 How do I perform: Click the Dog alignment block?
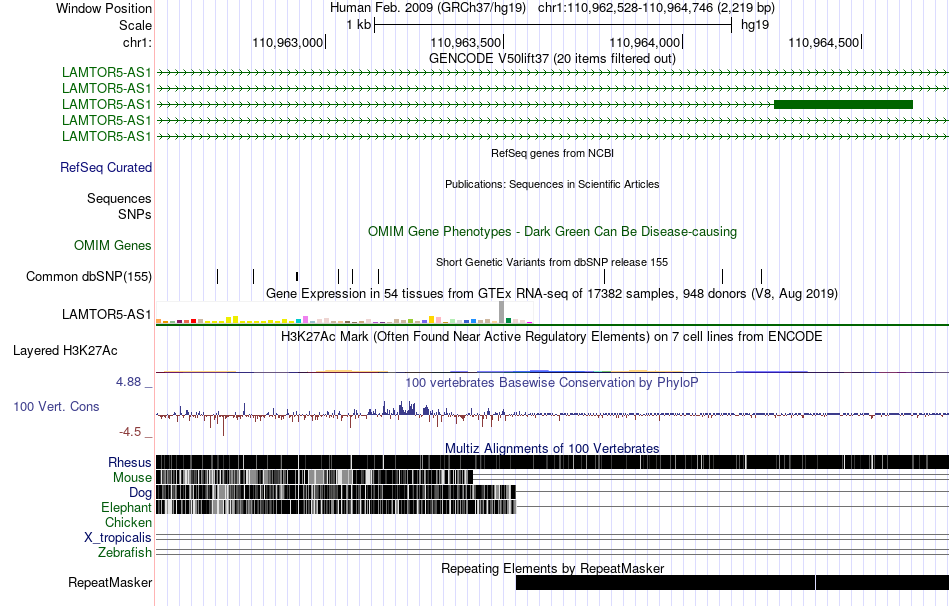(x=336, y=491)
